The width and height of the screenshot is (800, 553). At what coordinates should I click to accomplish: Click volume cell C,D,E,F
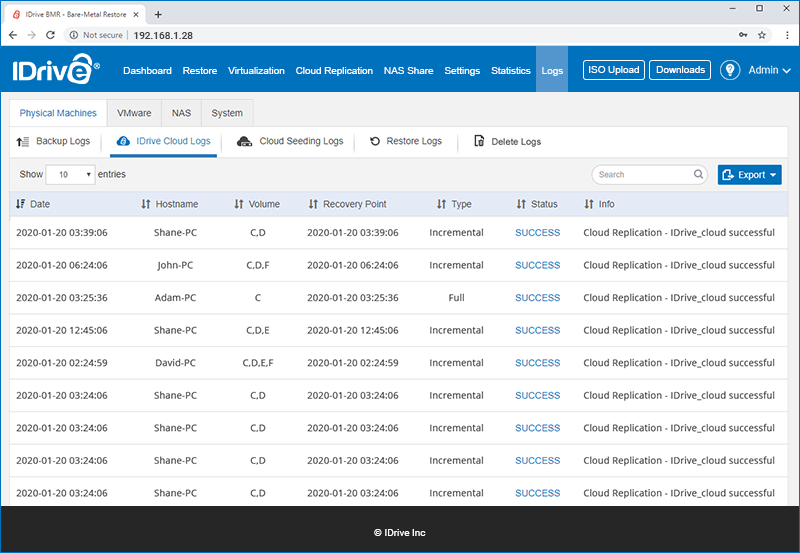258,363
